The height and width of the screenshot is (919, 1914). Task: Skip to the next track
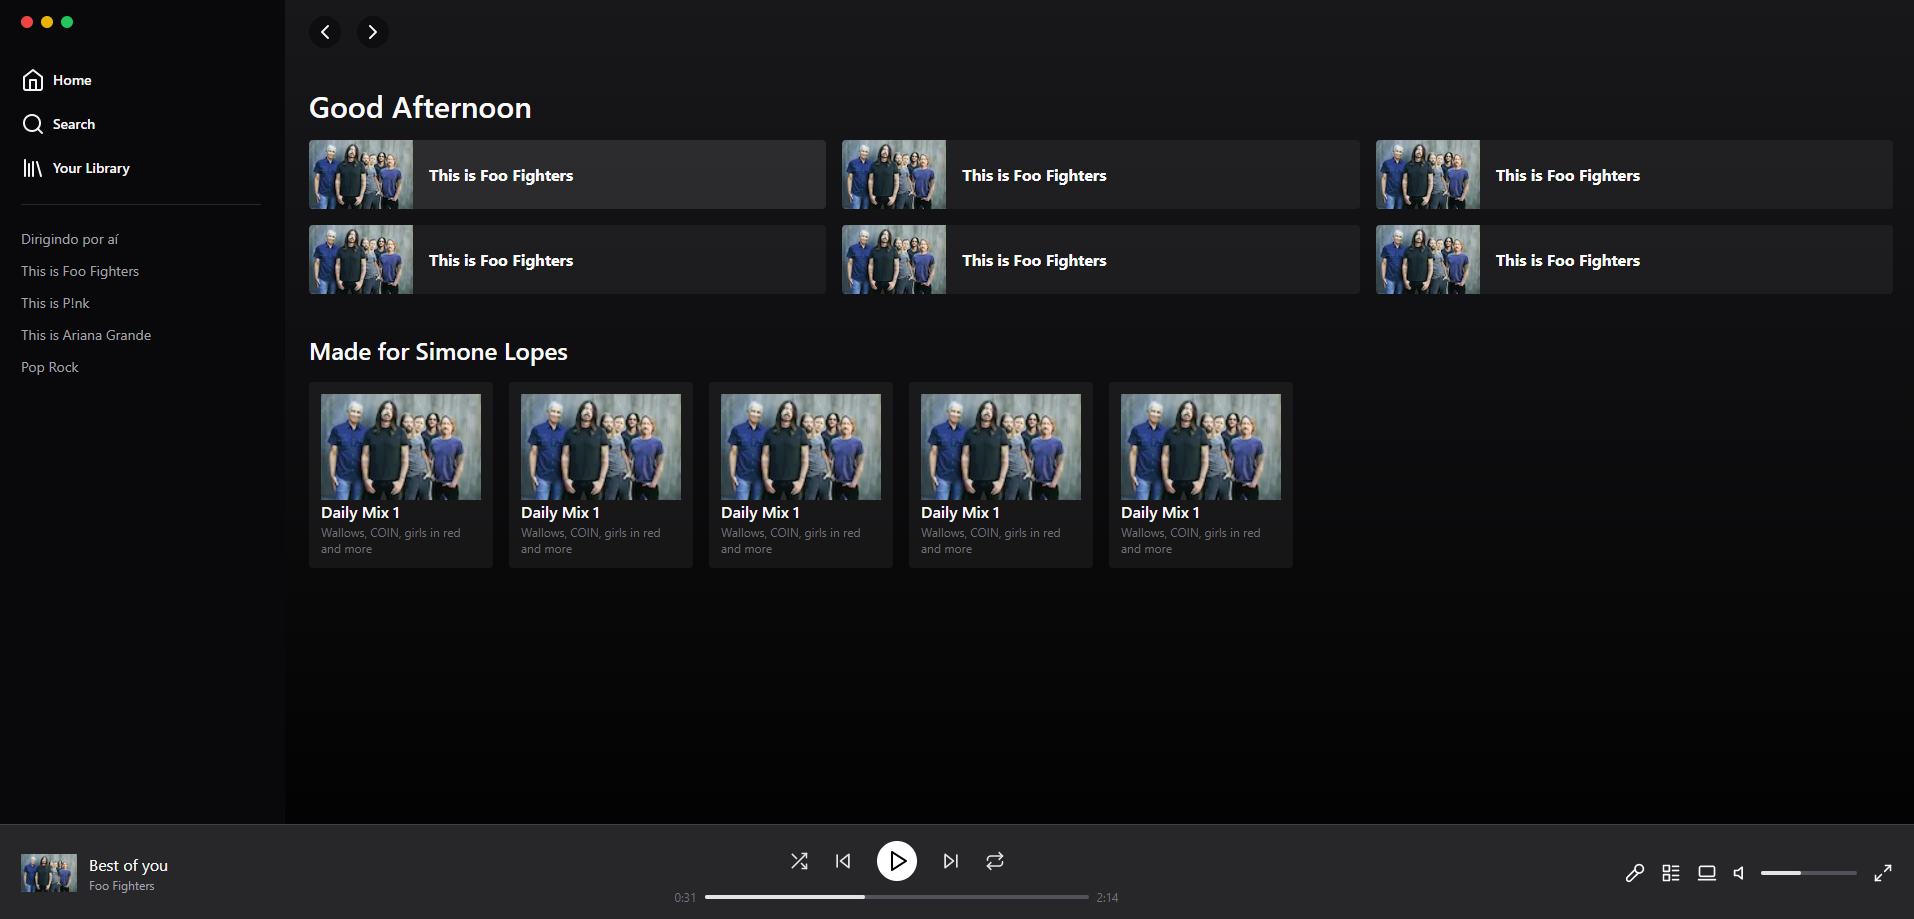tap(949, 860)
